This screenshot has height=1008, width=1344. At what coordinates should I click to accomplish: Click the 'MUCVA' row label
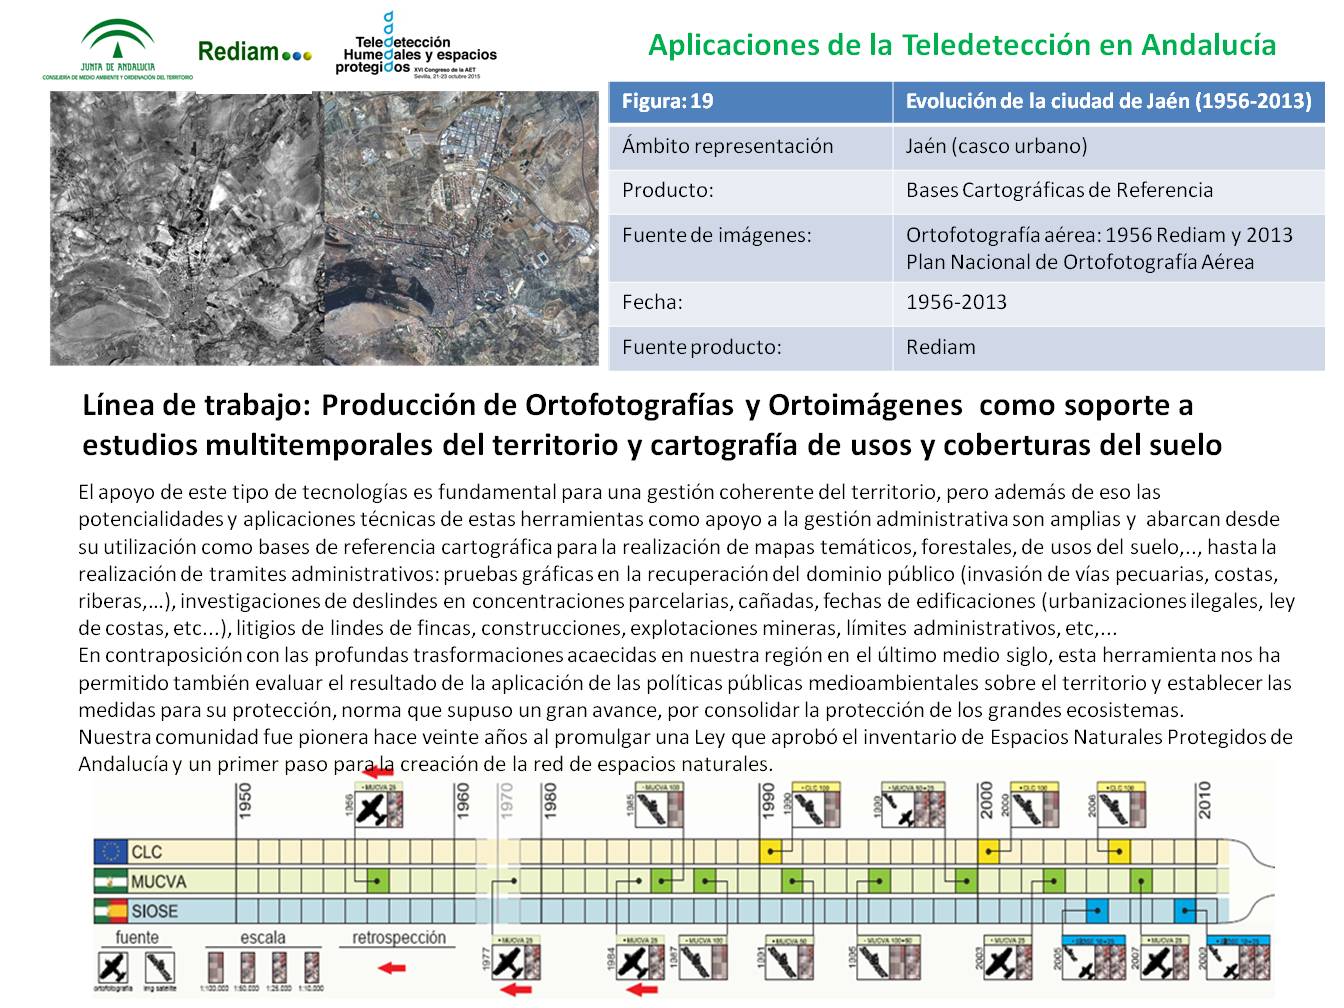click(158, 882)
